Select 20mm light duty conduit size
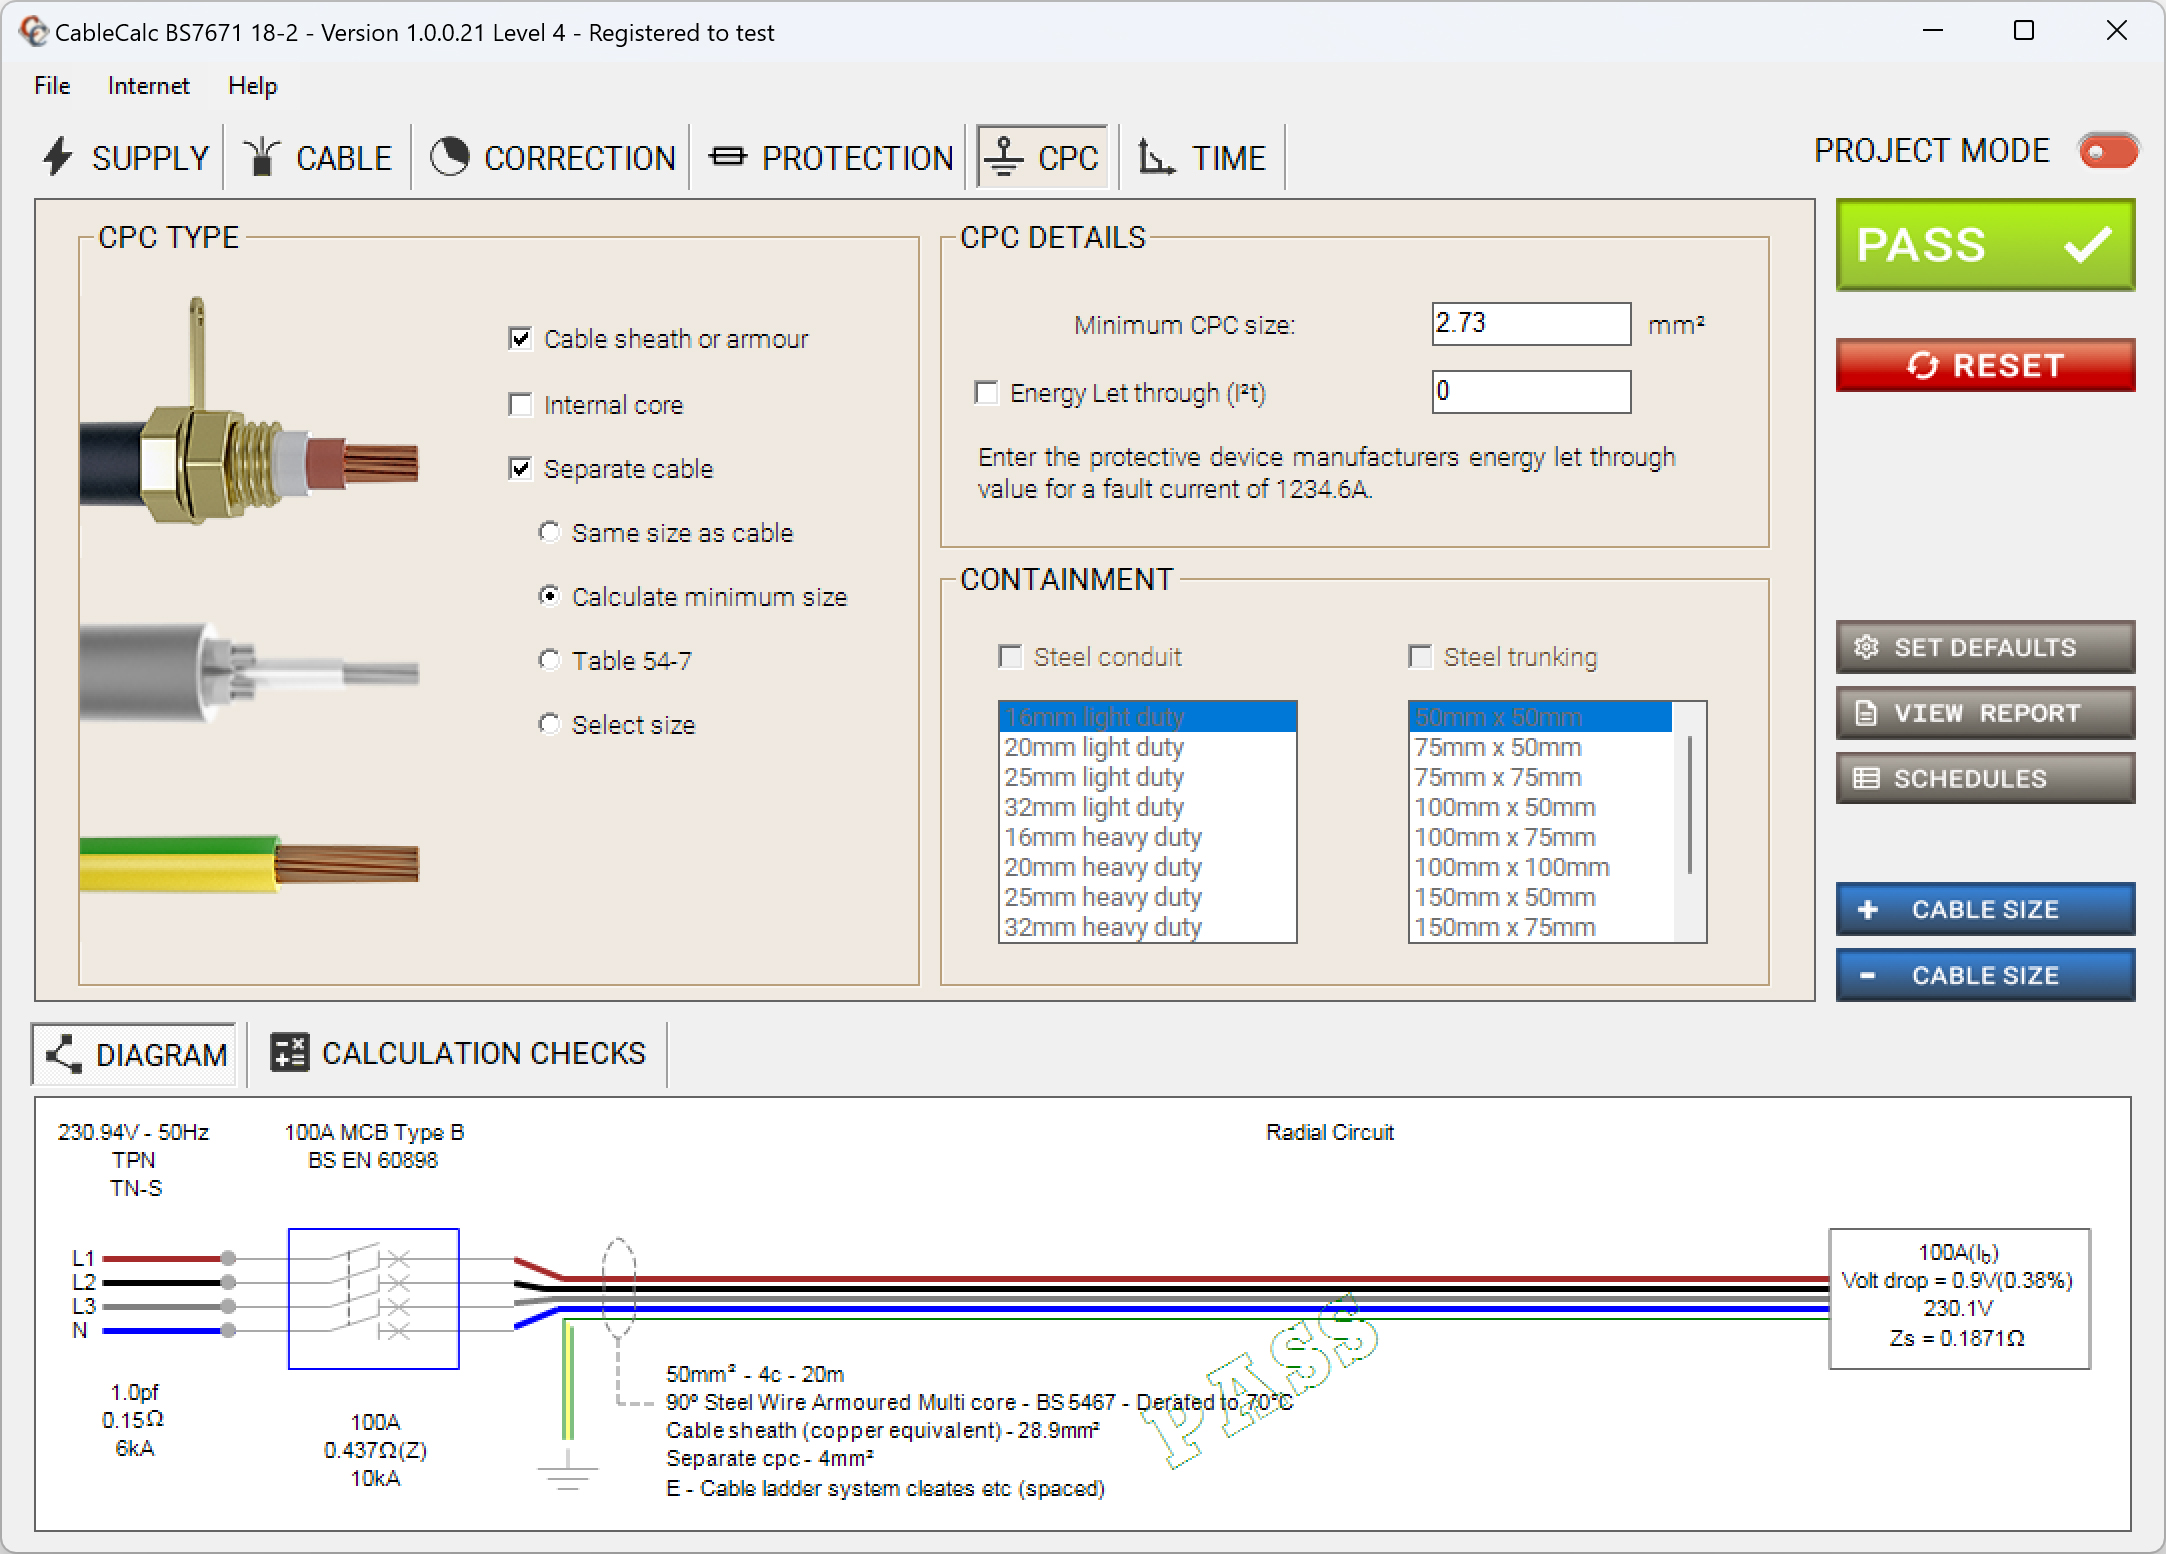2166x1554 pixels. (x=1093, y=746)
